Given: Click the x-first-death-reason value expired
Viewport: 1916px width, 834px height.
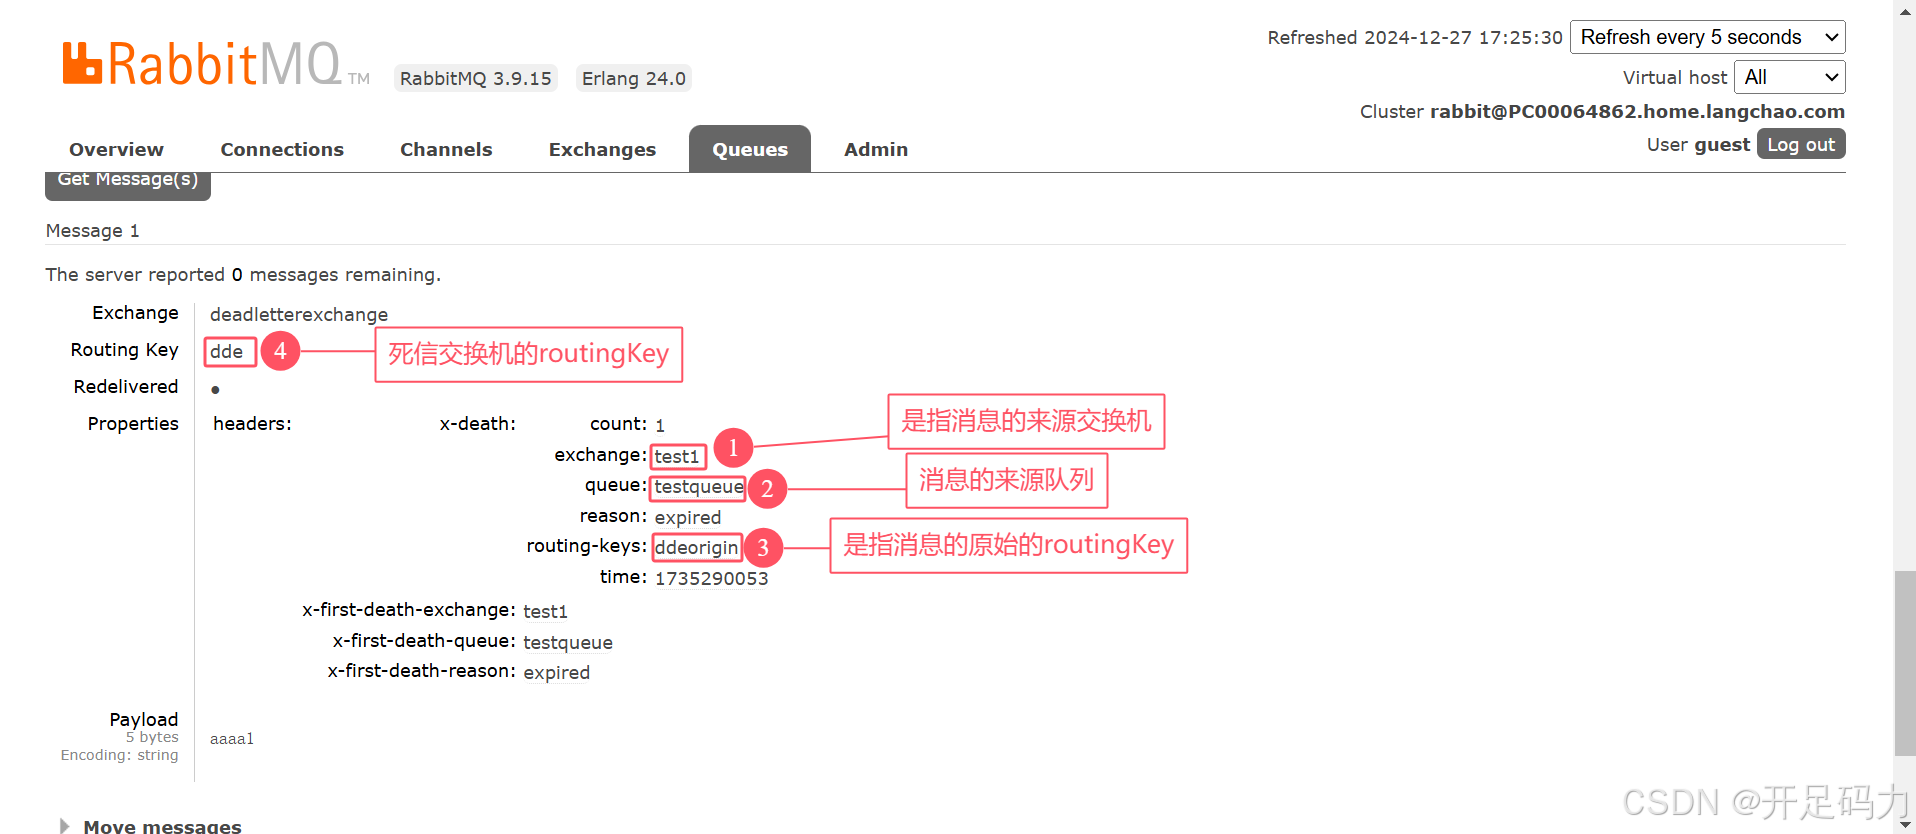Looking at the screenshot, I should tap(557, 672).
